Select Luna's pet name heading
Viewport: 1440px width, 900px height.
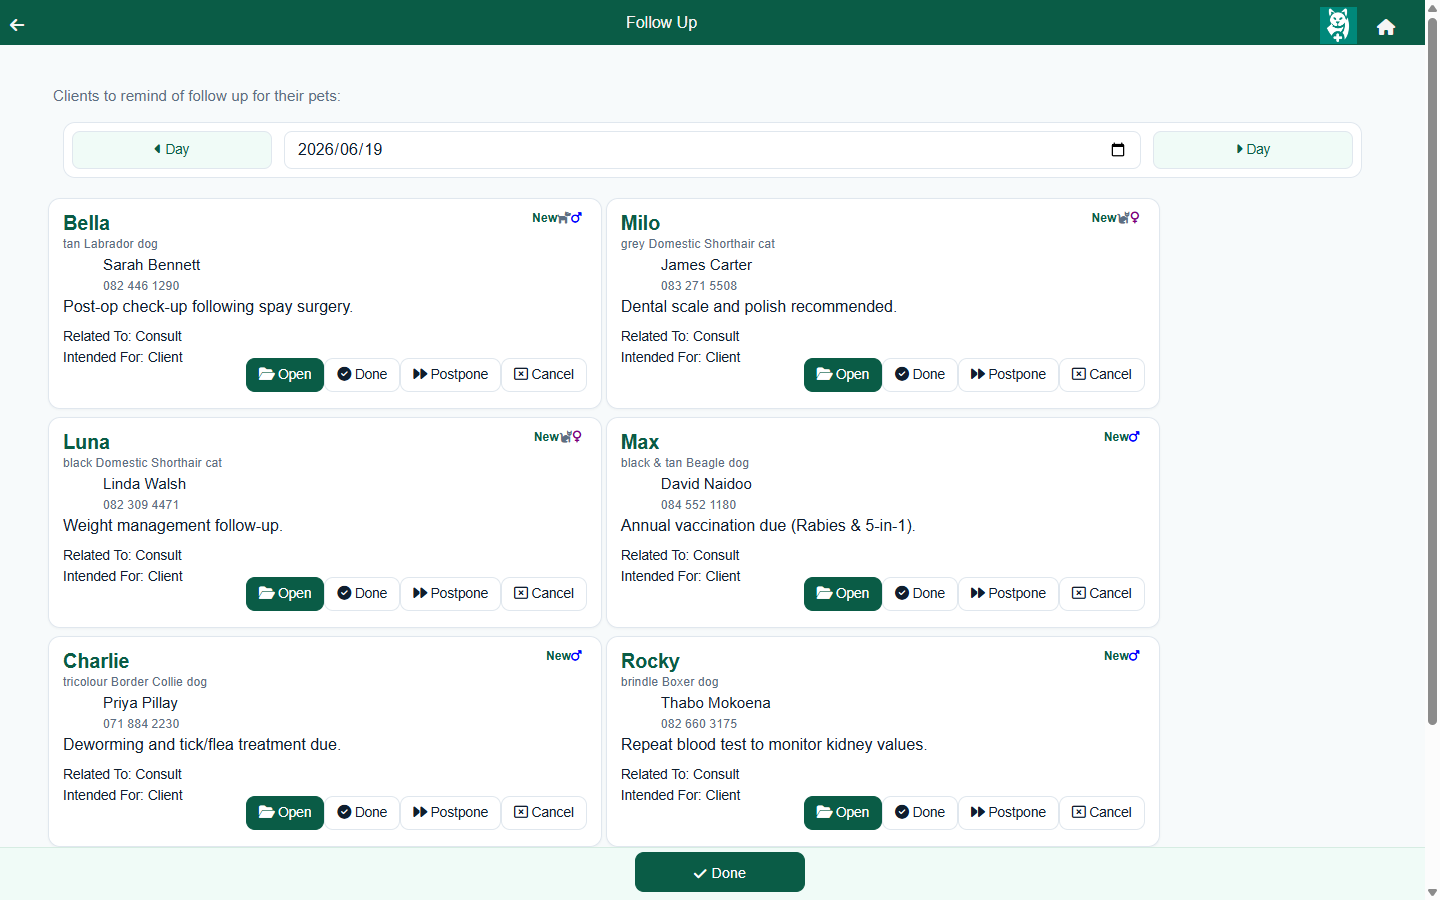point(87,442)
